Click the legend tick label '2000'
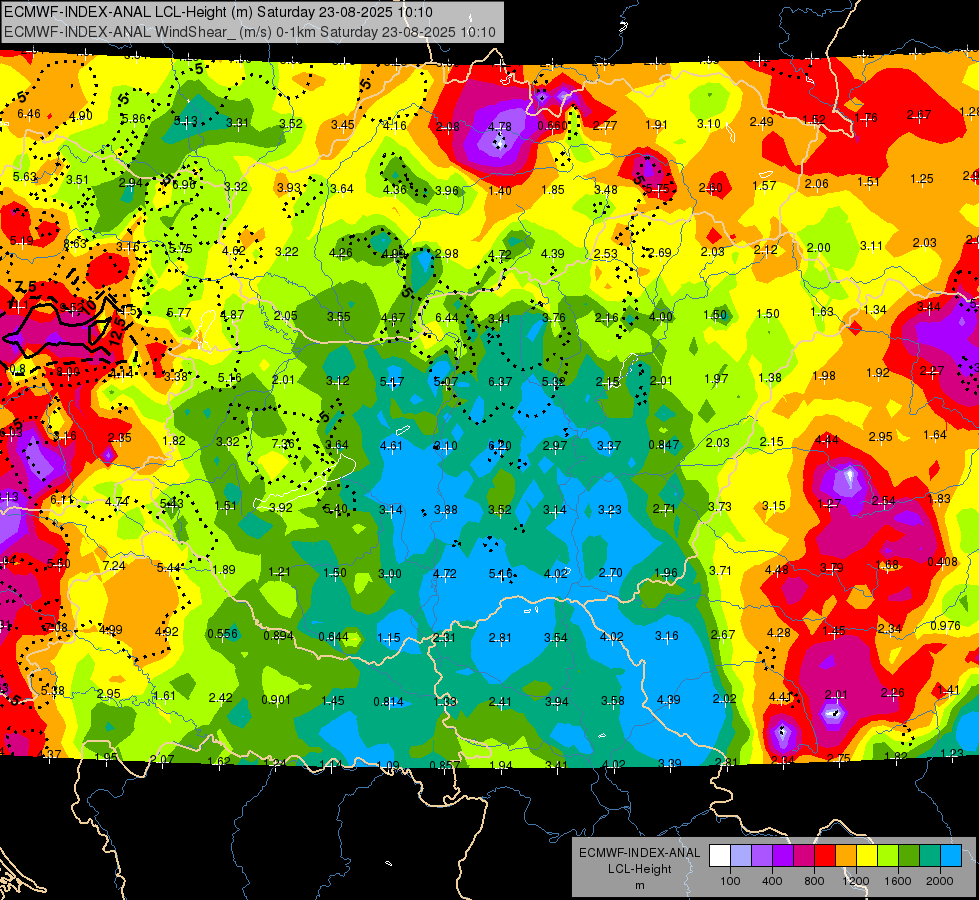 [940, 881]
